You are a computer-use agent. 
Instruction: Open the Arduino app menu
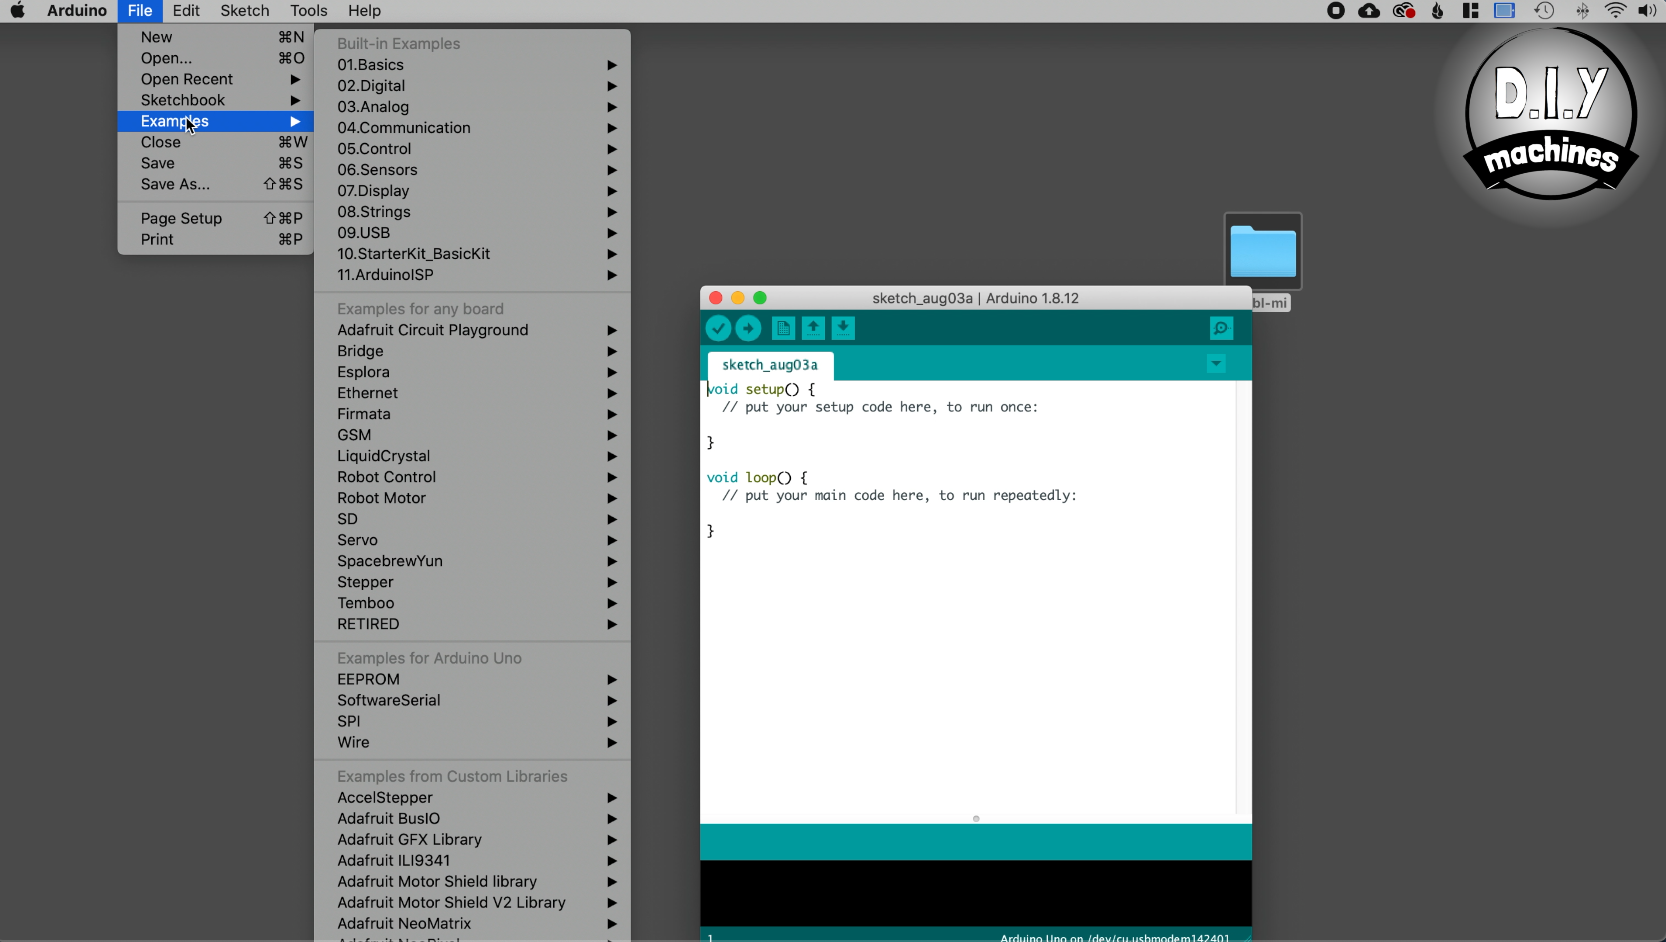(77, 11)
